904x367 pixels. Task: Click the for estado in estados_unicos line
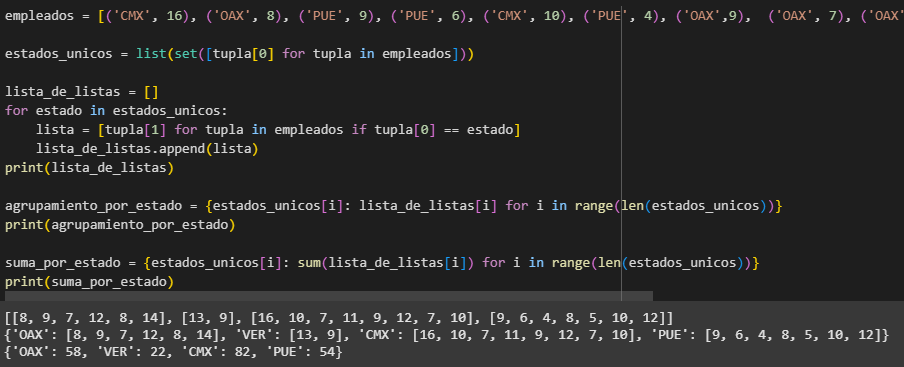tap(116, 111)
